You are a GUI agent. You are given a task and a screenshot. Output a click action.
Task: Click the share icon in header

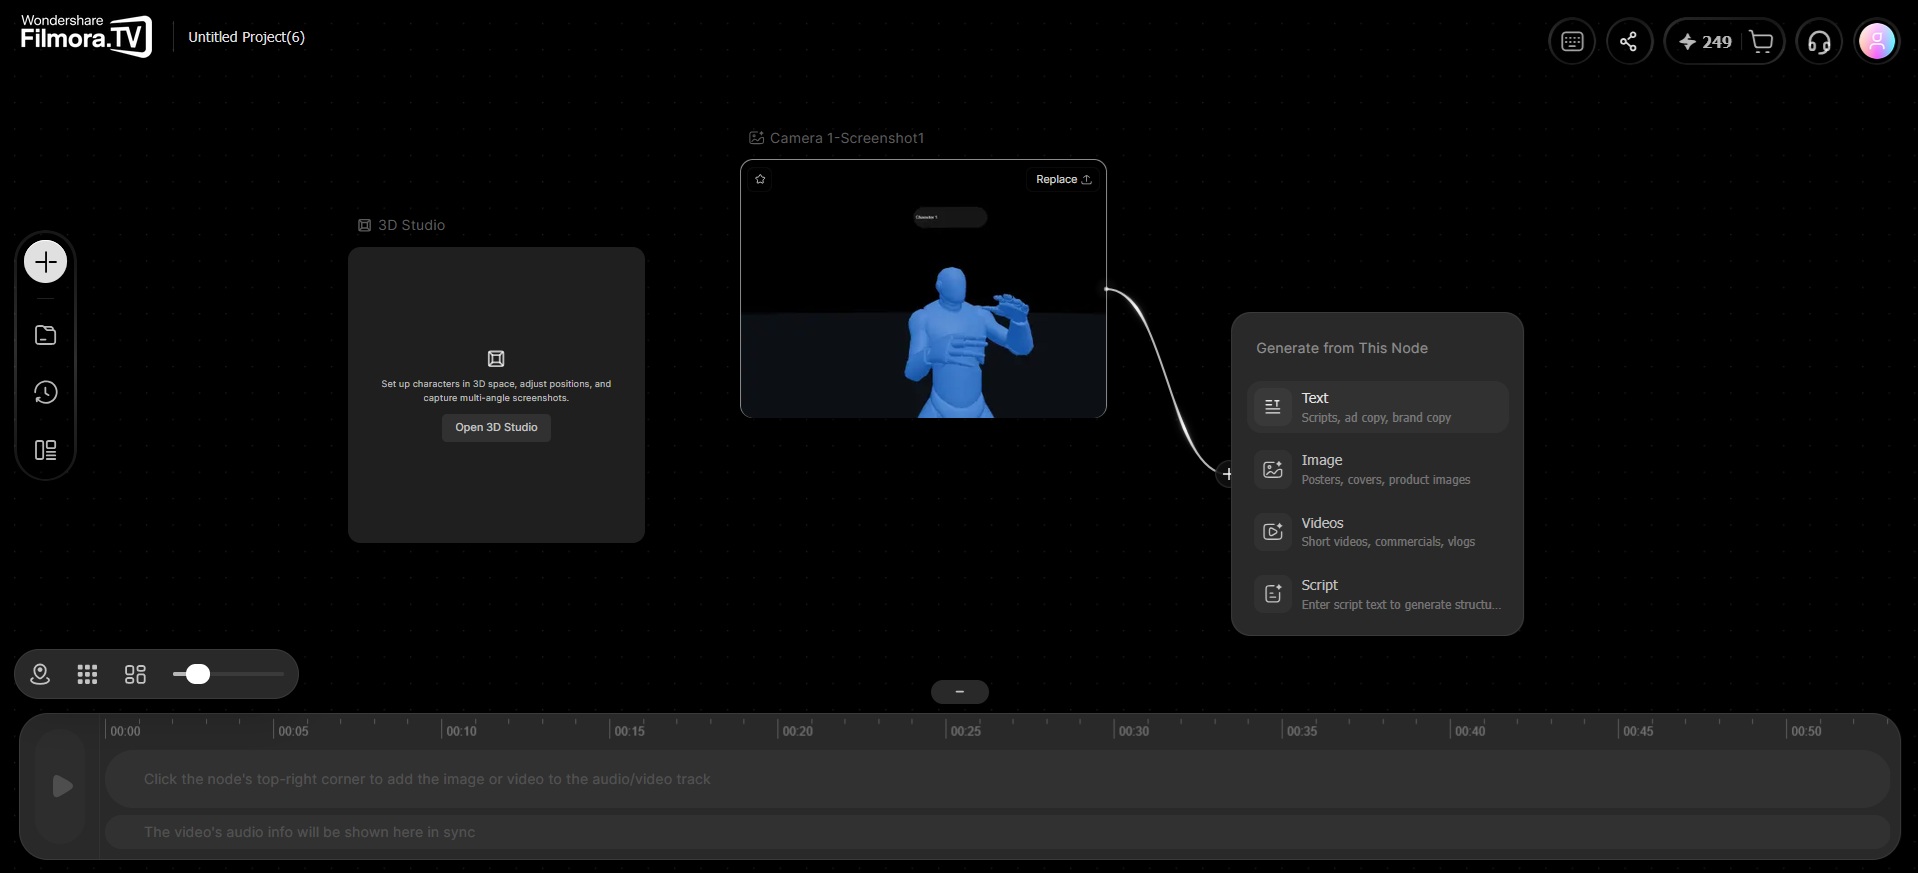point(1629,42)
